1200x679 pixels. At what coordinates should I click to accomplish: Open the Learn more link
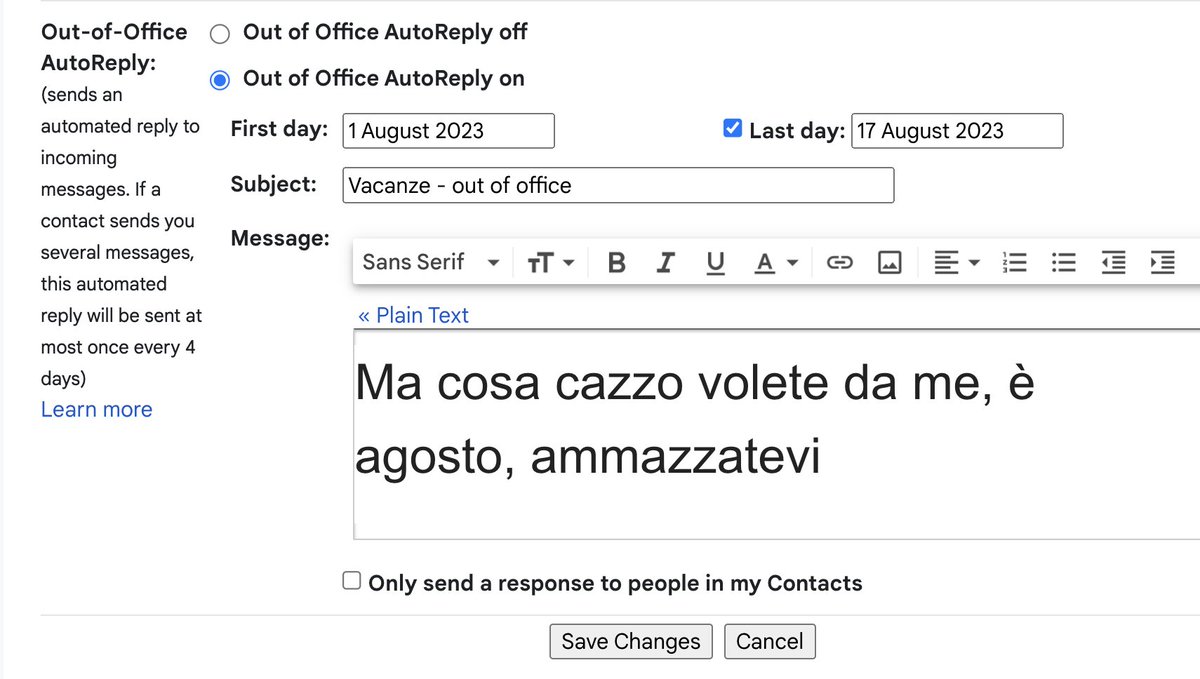pyautogui.click(x=96, y=409)
